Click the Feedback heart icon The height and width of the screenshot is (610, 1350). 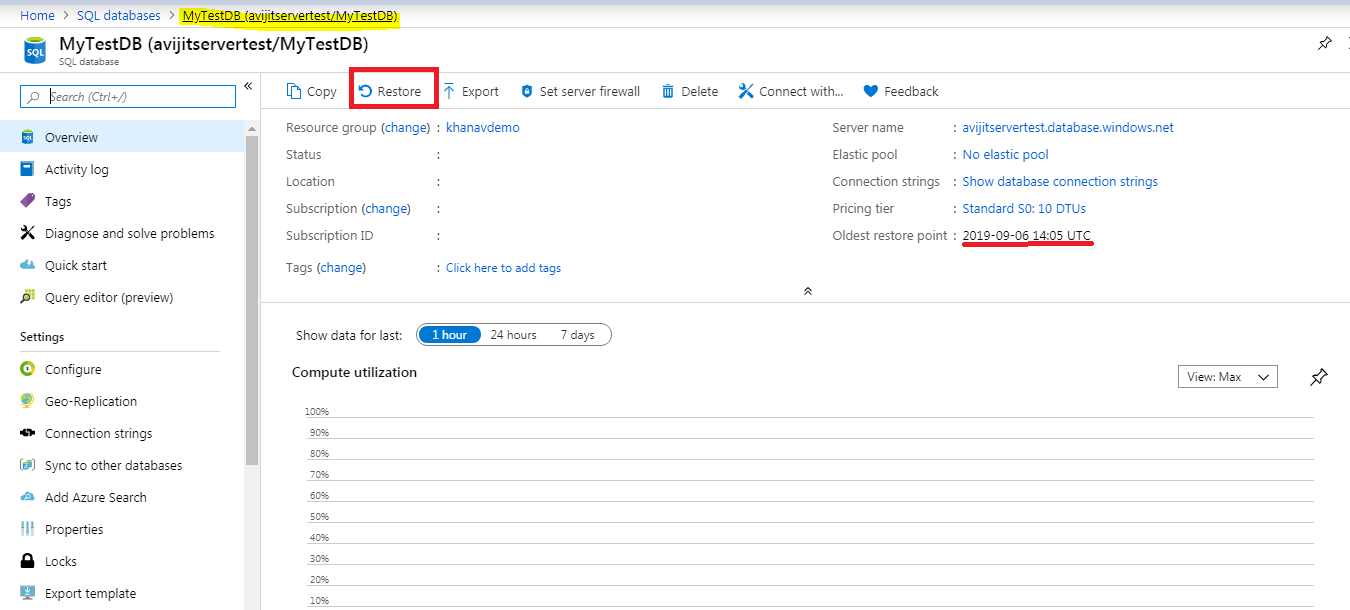click(x=871, y=91)
